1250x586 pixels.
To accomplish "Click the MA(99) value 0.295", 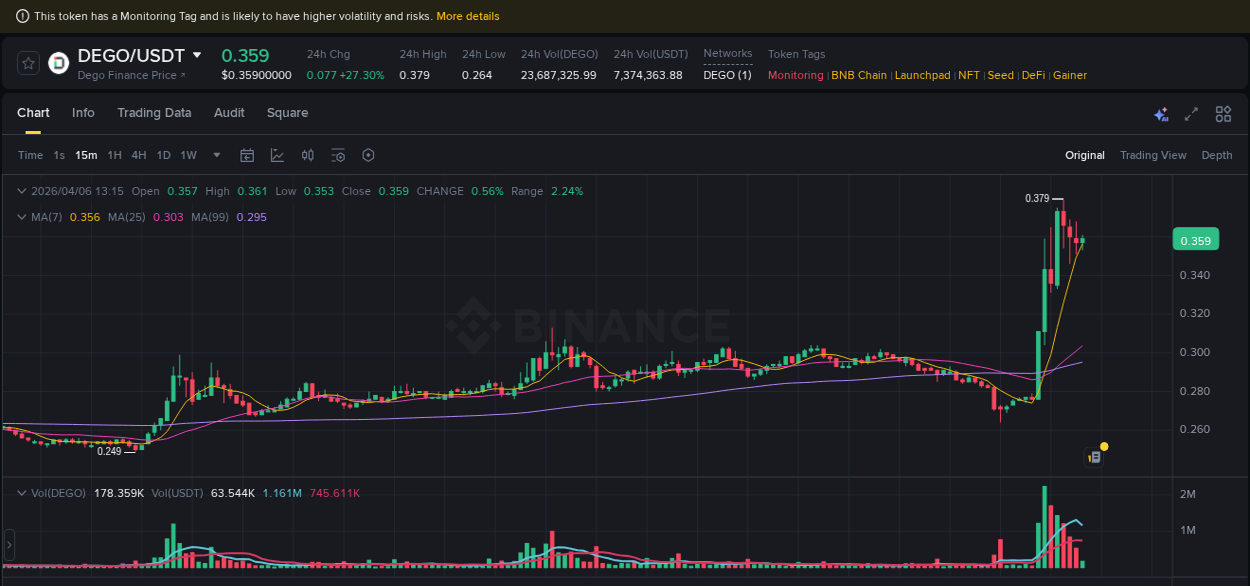I will (251, 217).
